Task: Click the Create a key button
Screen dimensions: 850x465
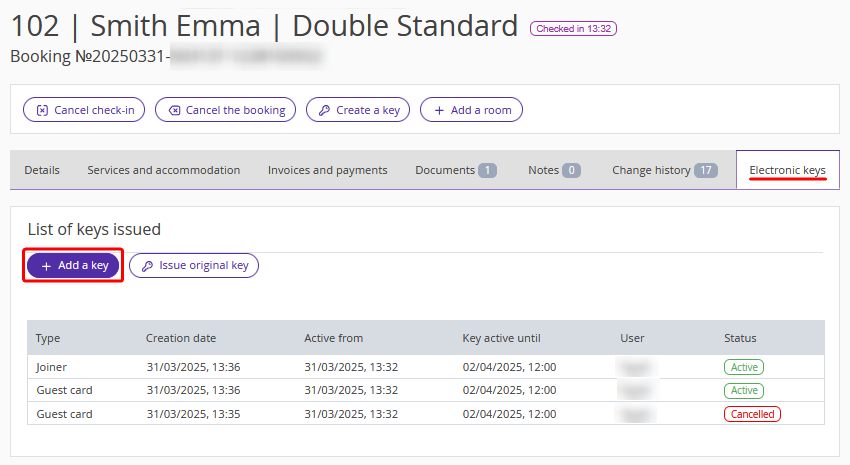Action: point(358,110)
